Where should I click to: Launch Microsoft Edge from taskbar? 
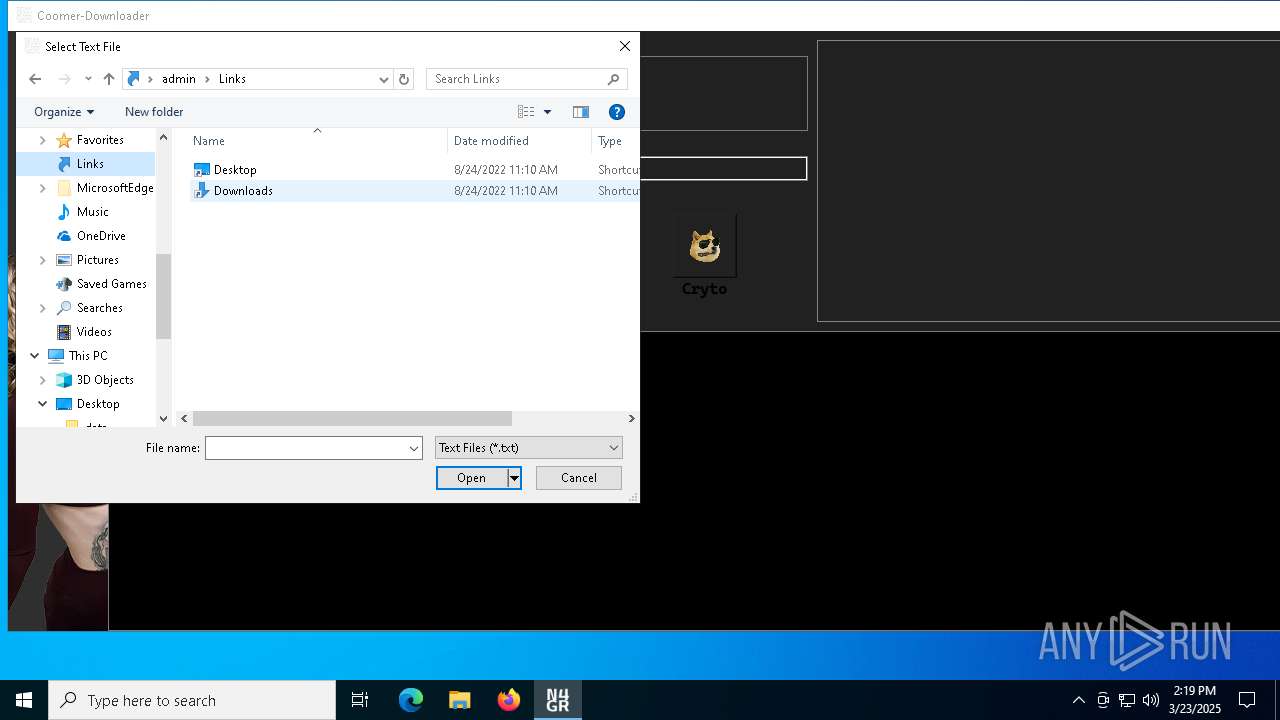(411, 700)
